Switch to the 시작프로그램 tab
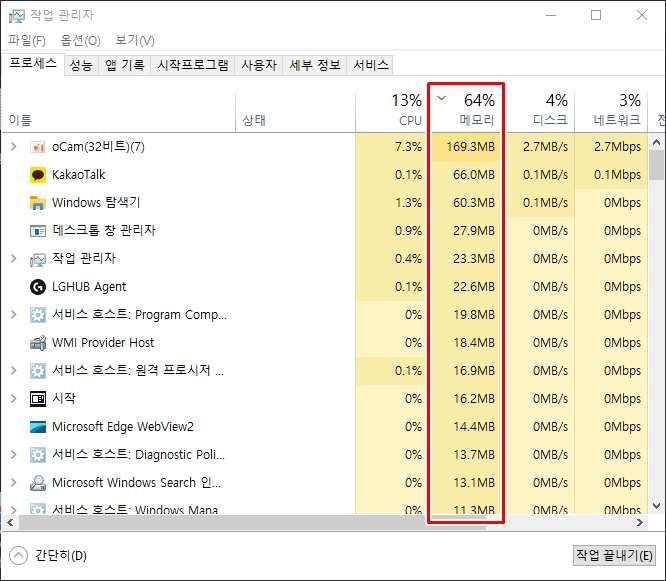 click(x=193, y=65)
